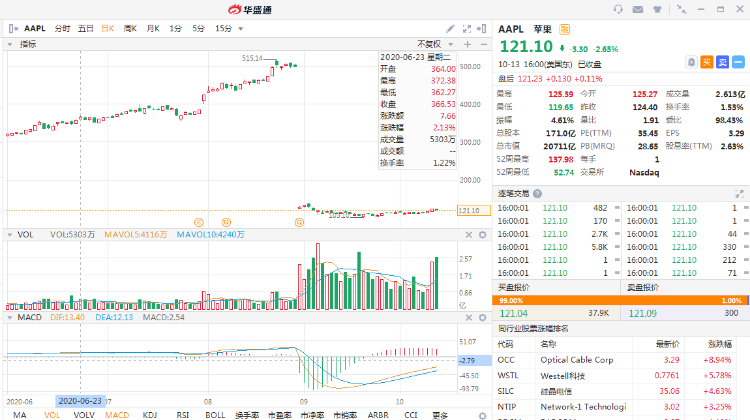750x420 pixels.
Task: Open customer service headset icon
Action: point(618,9)
